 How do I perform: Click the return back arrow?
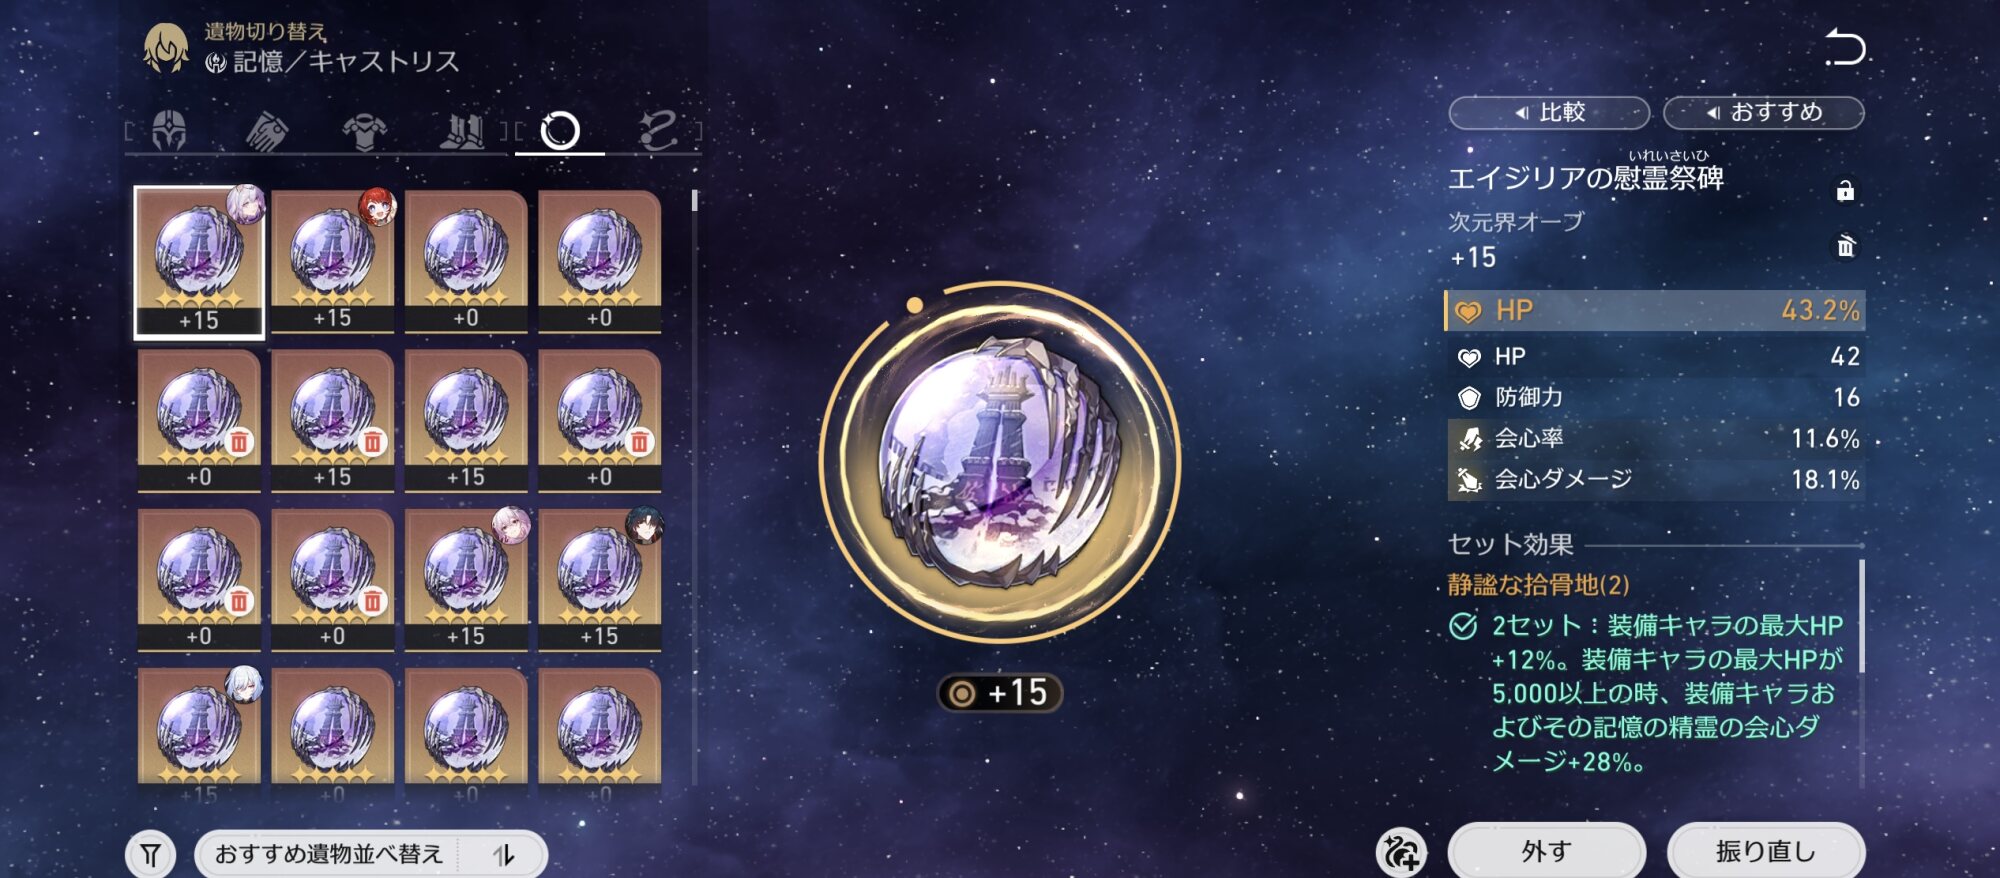[x=1845, y=47]
